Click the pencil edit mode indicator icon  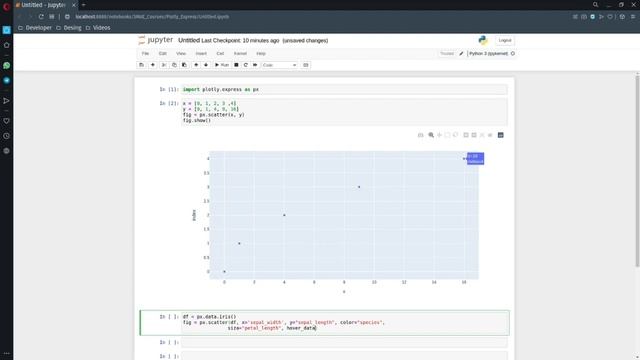461,53
